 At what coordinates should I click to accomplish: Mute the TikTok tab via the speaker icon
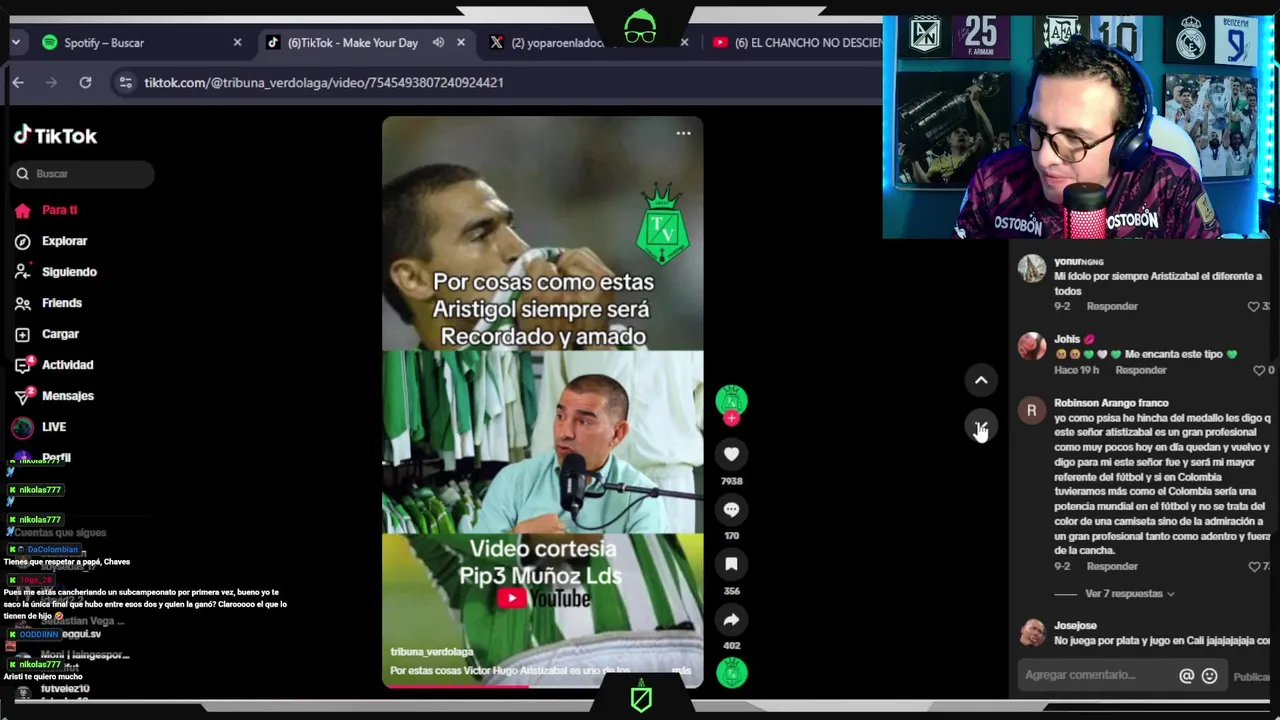438,43
